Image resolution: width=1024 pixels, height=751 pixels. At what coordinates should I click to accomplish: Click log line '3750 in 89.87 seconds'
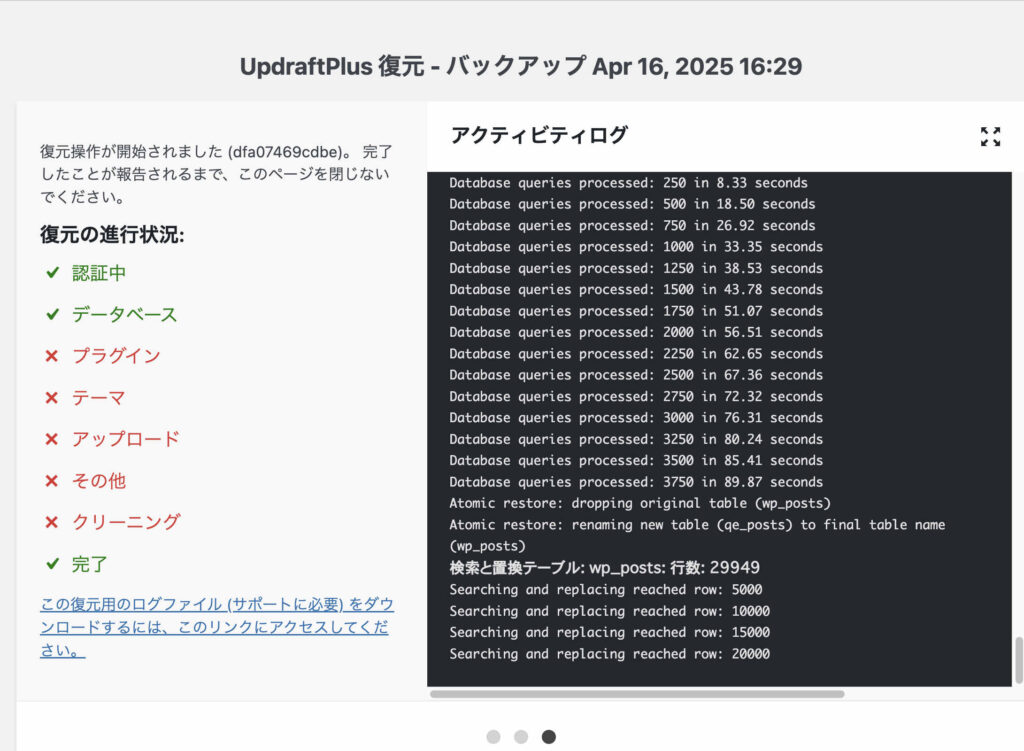coord(636,482)
